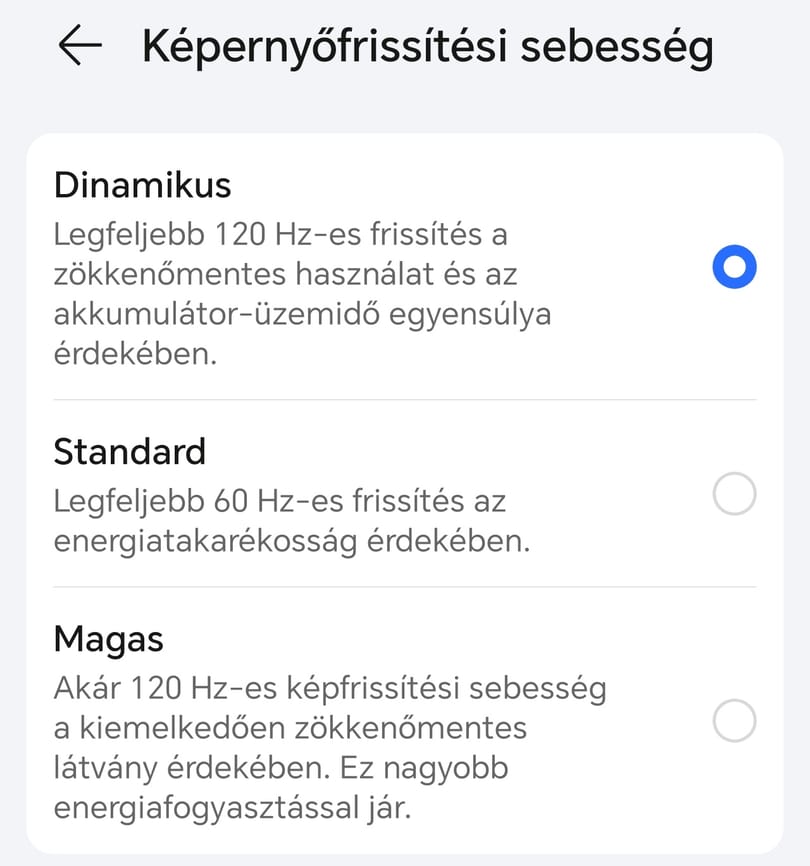Go back using the left arrow icon

click(x=80, y=45)
